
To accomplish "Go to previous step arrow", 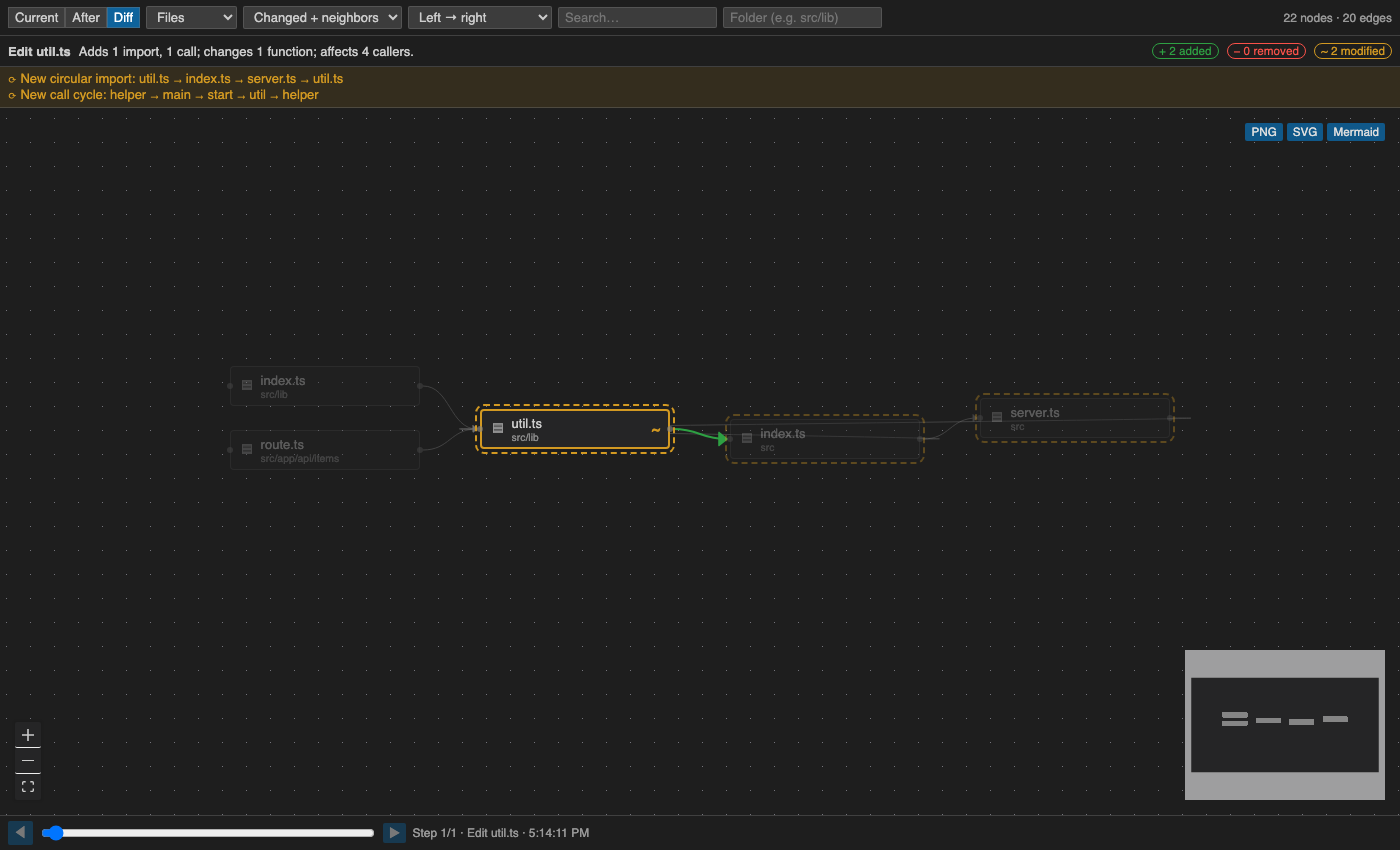I will coord(20,833).
